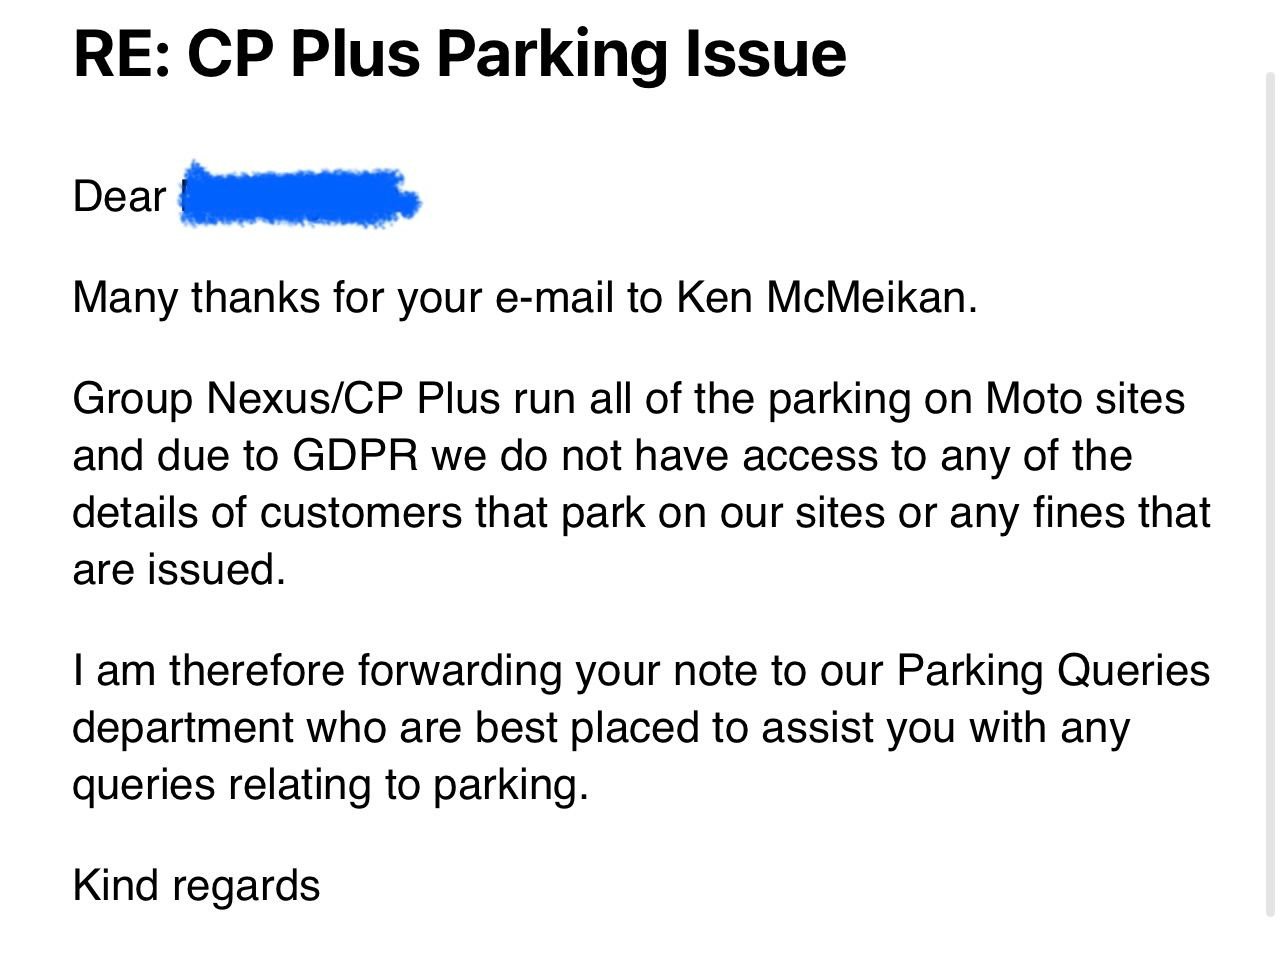Click the vertical scrollbar on the right edge
Screen dimensions: 1280x964
[x=1269, y=495]
